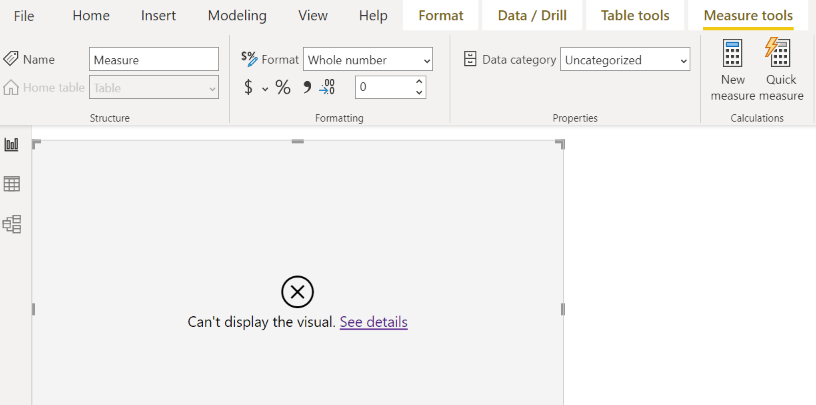Image resolution: width=816 pixels, height=405 pixels.
Task: Increase decimal places with up arrow
Action: click(x=419, y=82)
